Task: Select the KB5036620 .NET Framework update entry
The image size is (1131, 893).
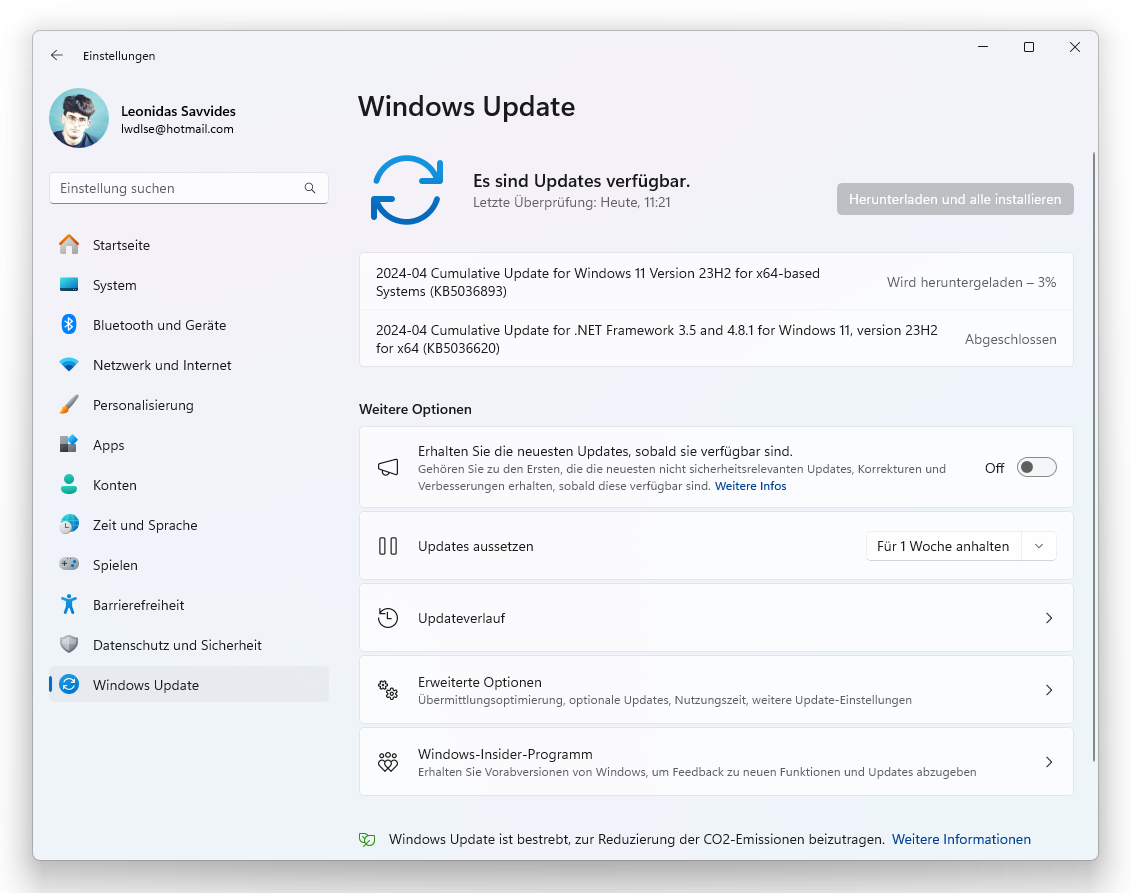Action: point(716,339)
